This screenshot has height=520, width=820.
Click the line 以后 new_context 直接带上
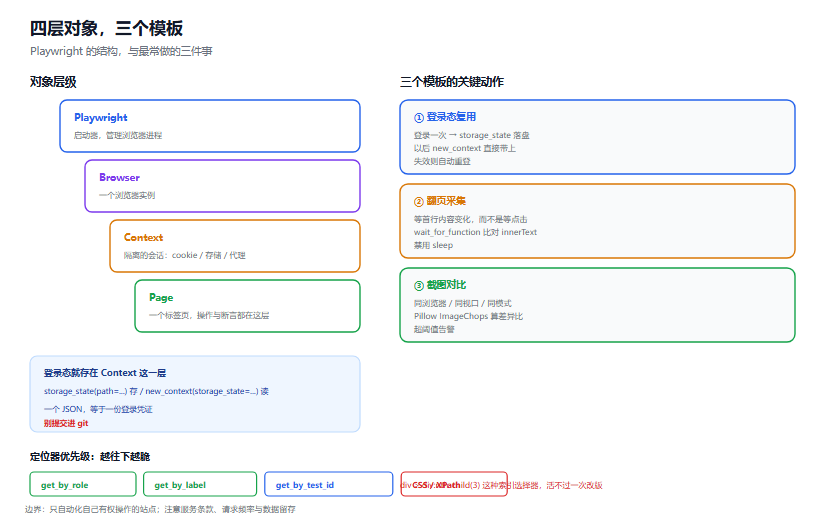(465, 149)
